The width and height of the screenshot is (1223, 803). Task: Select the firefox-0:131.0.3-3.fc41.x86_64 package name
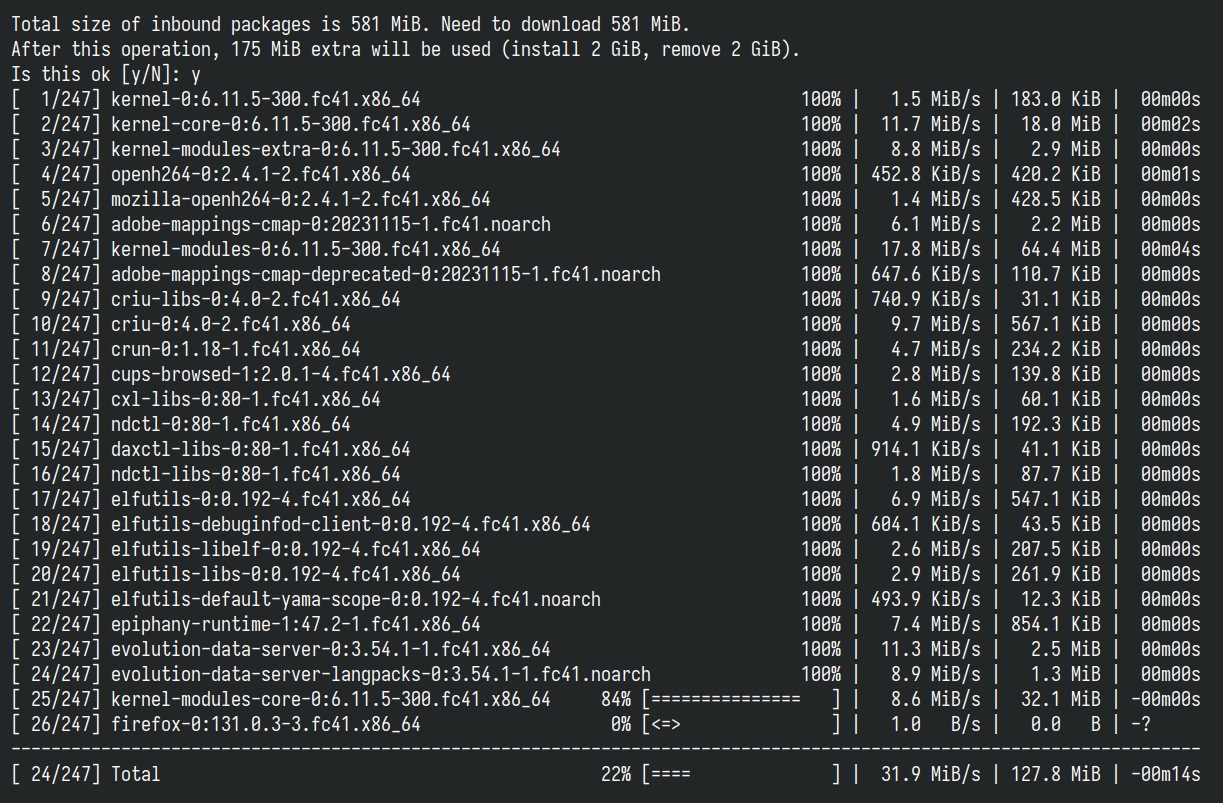266,724
